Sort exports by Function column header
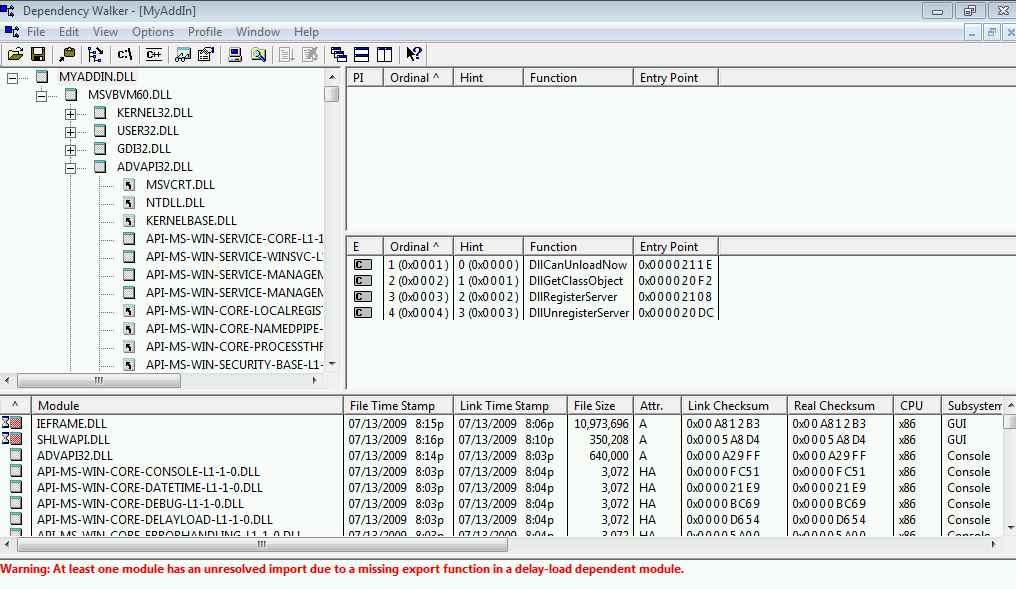The image size is (1016, 589). coord(578,247)
